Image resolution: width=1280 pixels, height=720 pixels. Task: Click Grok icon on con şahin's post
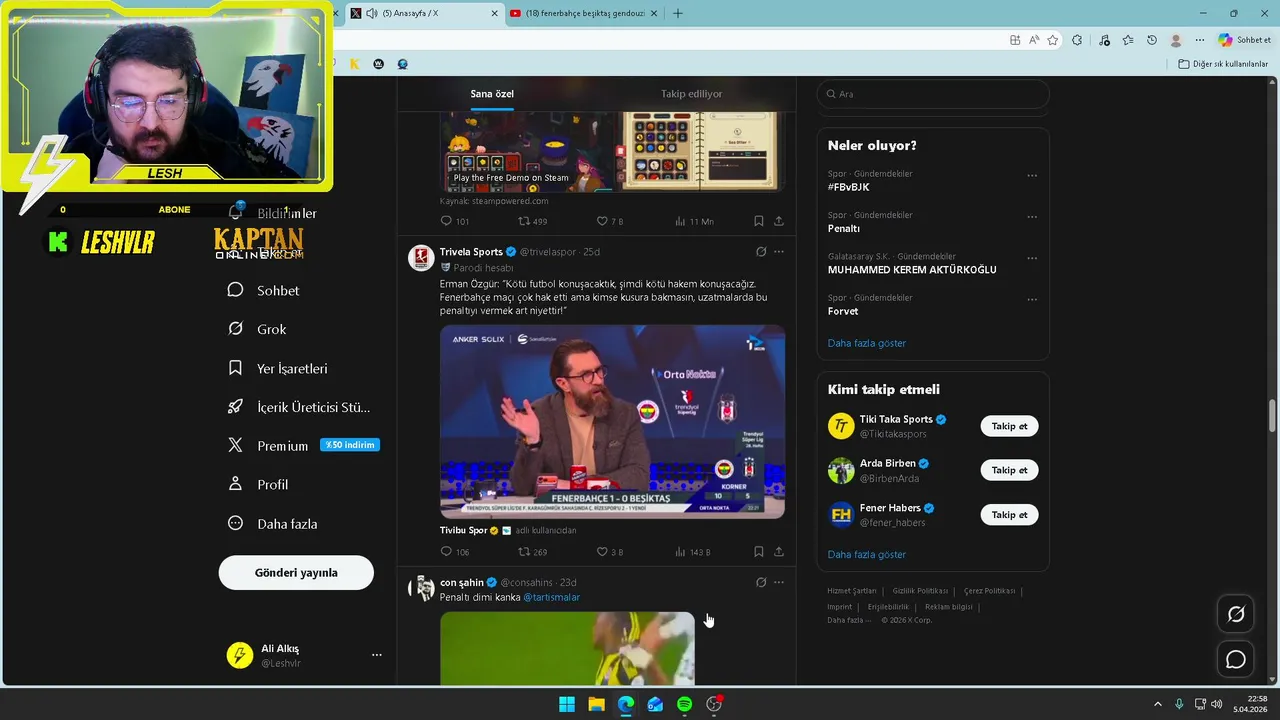(761, 582)
